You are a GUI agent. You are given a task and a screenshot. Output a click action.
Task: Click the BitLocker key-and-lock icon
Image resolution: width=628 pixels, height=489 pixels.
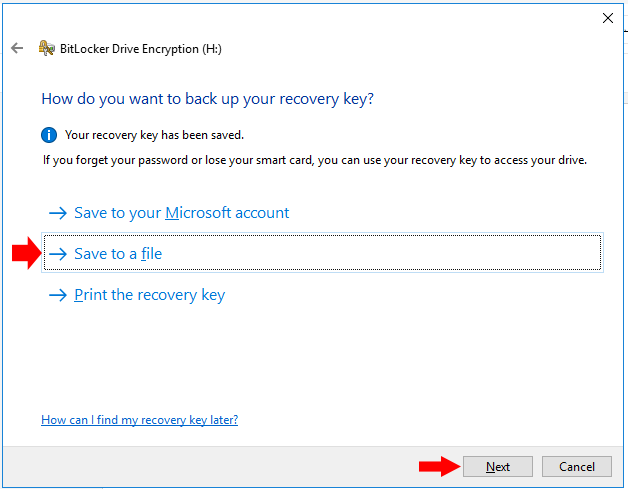click(x=46, y=48)
